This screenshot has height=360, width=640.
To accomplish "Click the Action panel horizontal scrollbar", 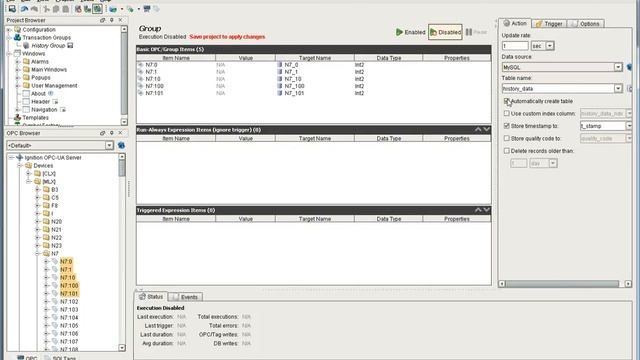I will pos(562,284).
